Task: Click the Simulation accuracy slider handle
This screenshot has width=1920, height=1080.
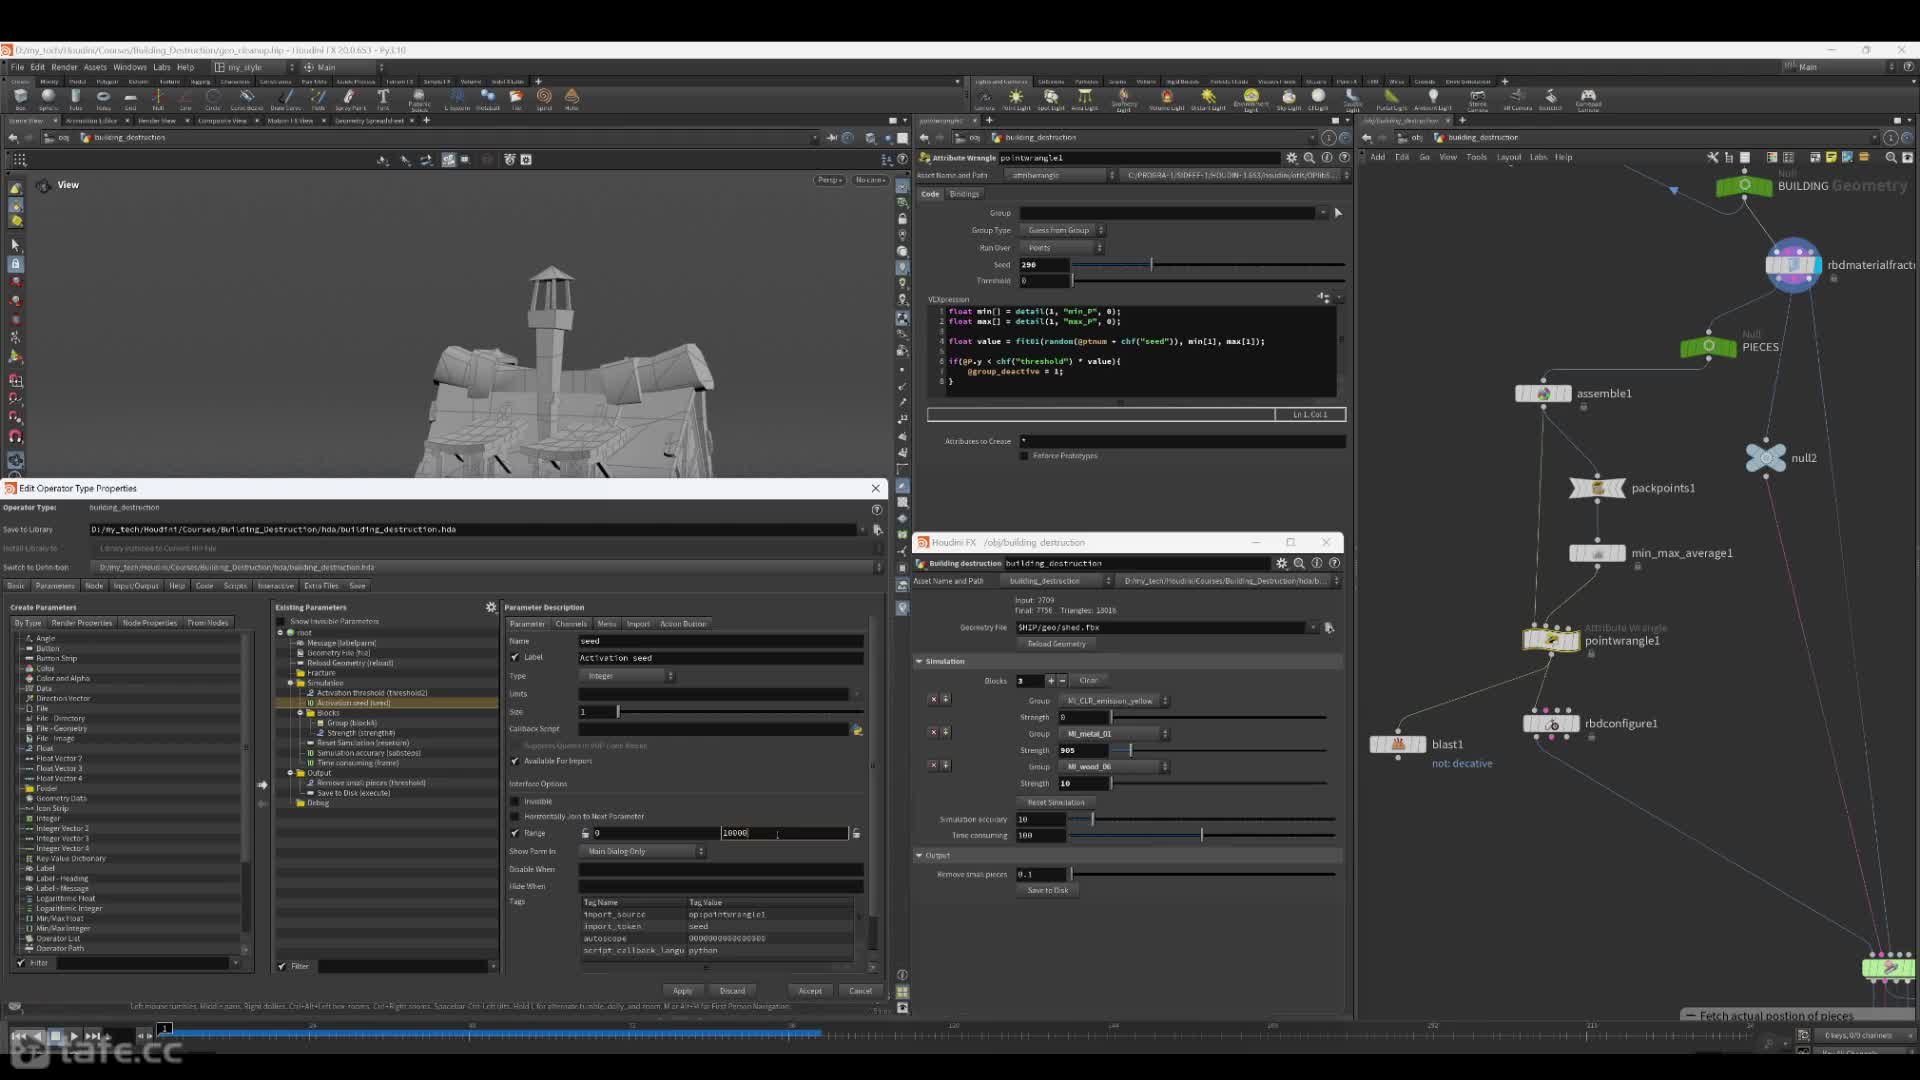Action: [x=1092, y=819]
